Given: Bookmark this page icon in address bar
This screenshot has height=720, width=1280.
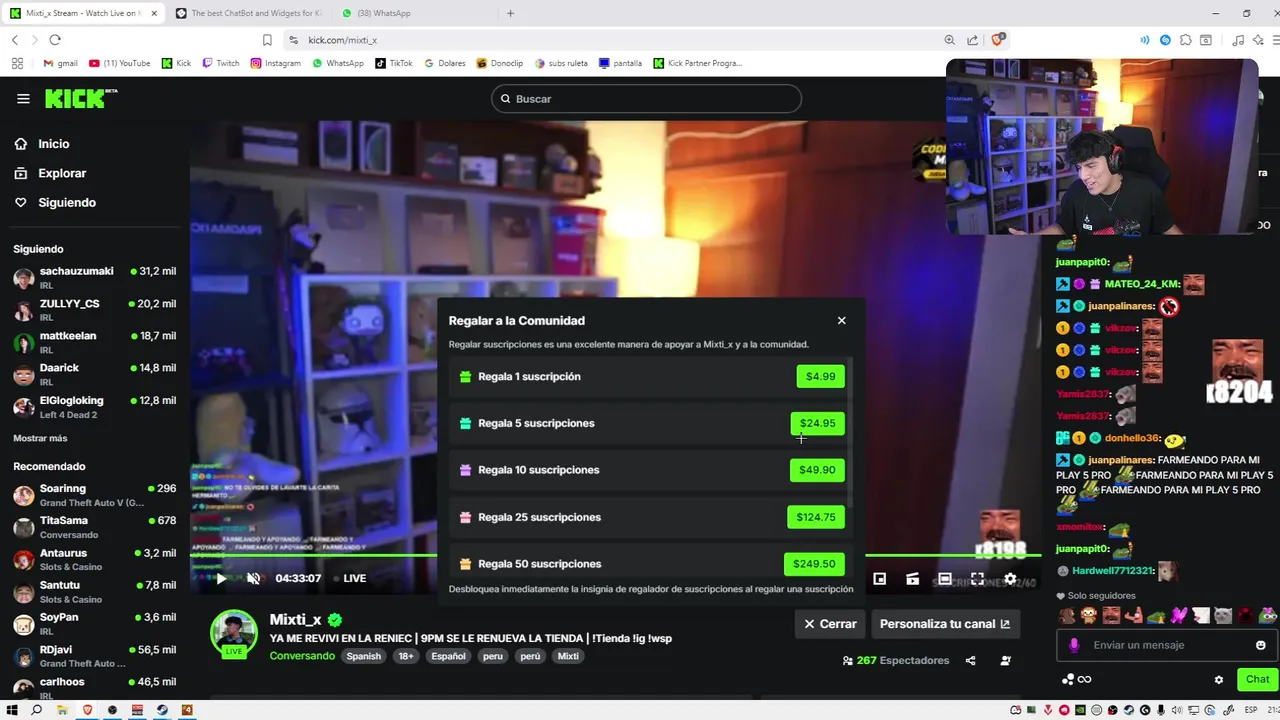Looking at the screenshot, I should pos(267,40).
